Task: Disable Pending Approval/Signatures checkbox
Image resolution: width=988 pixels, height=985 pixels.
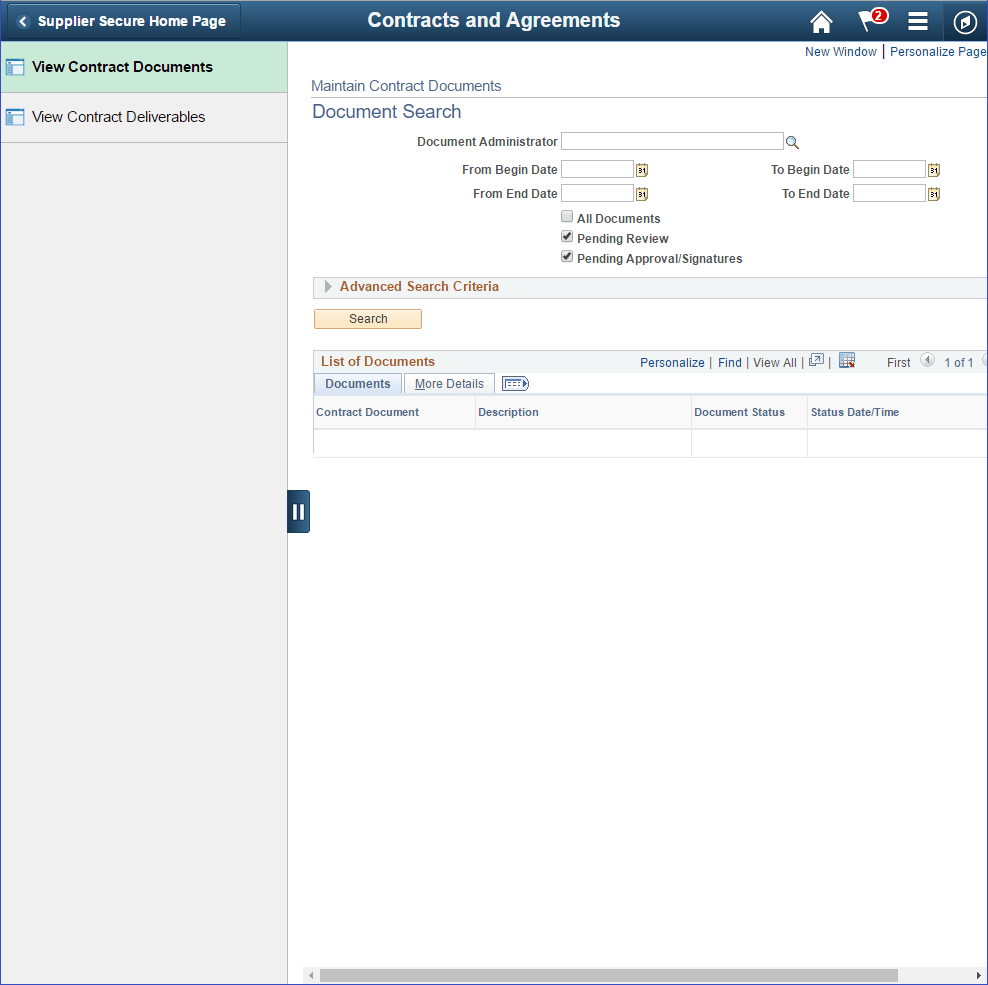Action: (567, 256)
